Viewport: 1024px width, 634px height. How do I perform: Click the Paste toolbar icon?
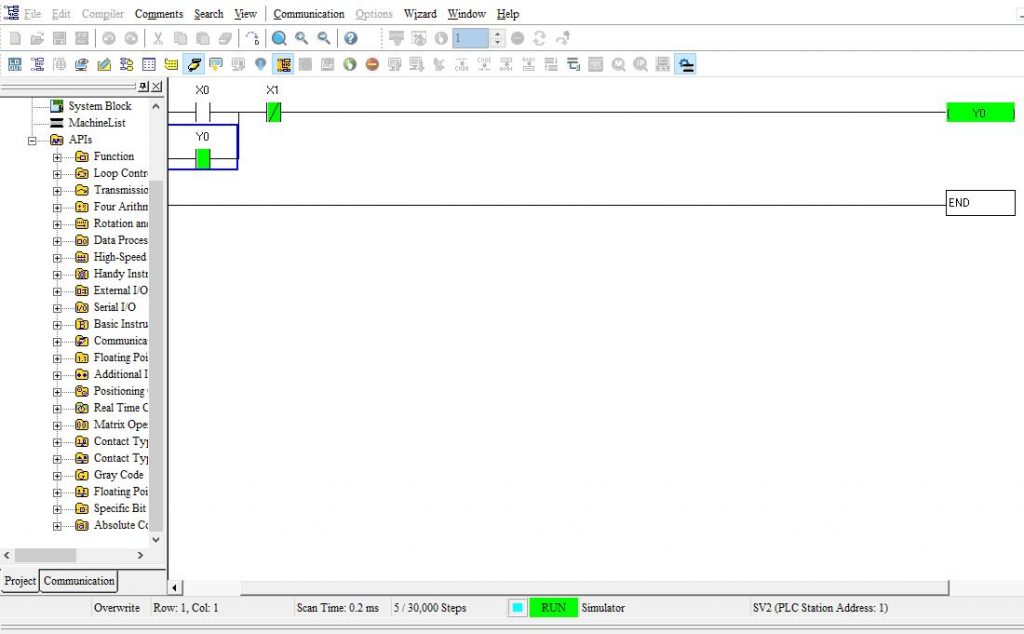click(x=203, y=37)
